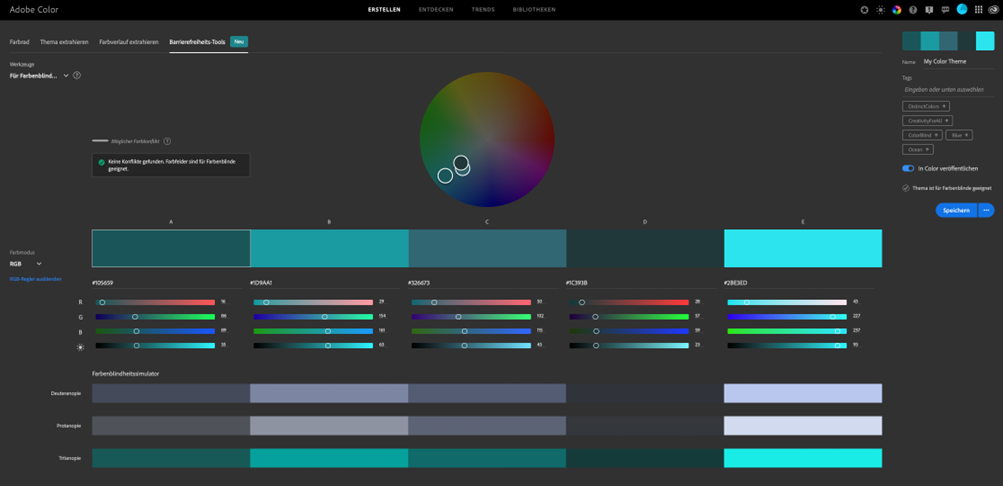Click the Tags input field
The image size is (1003, 486).
(x=948, y=90)
